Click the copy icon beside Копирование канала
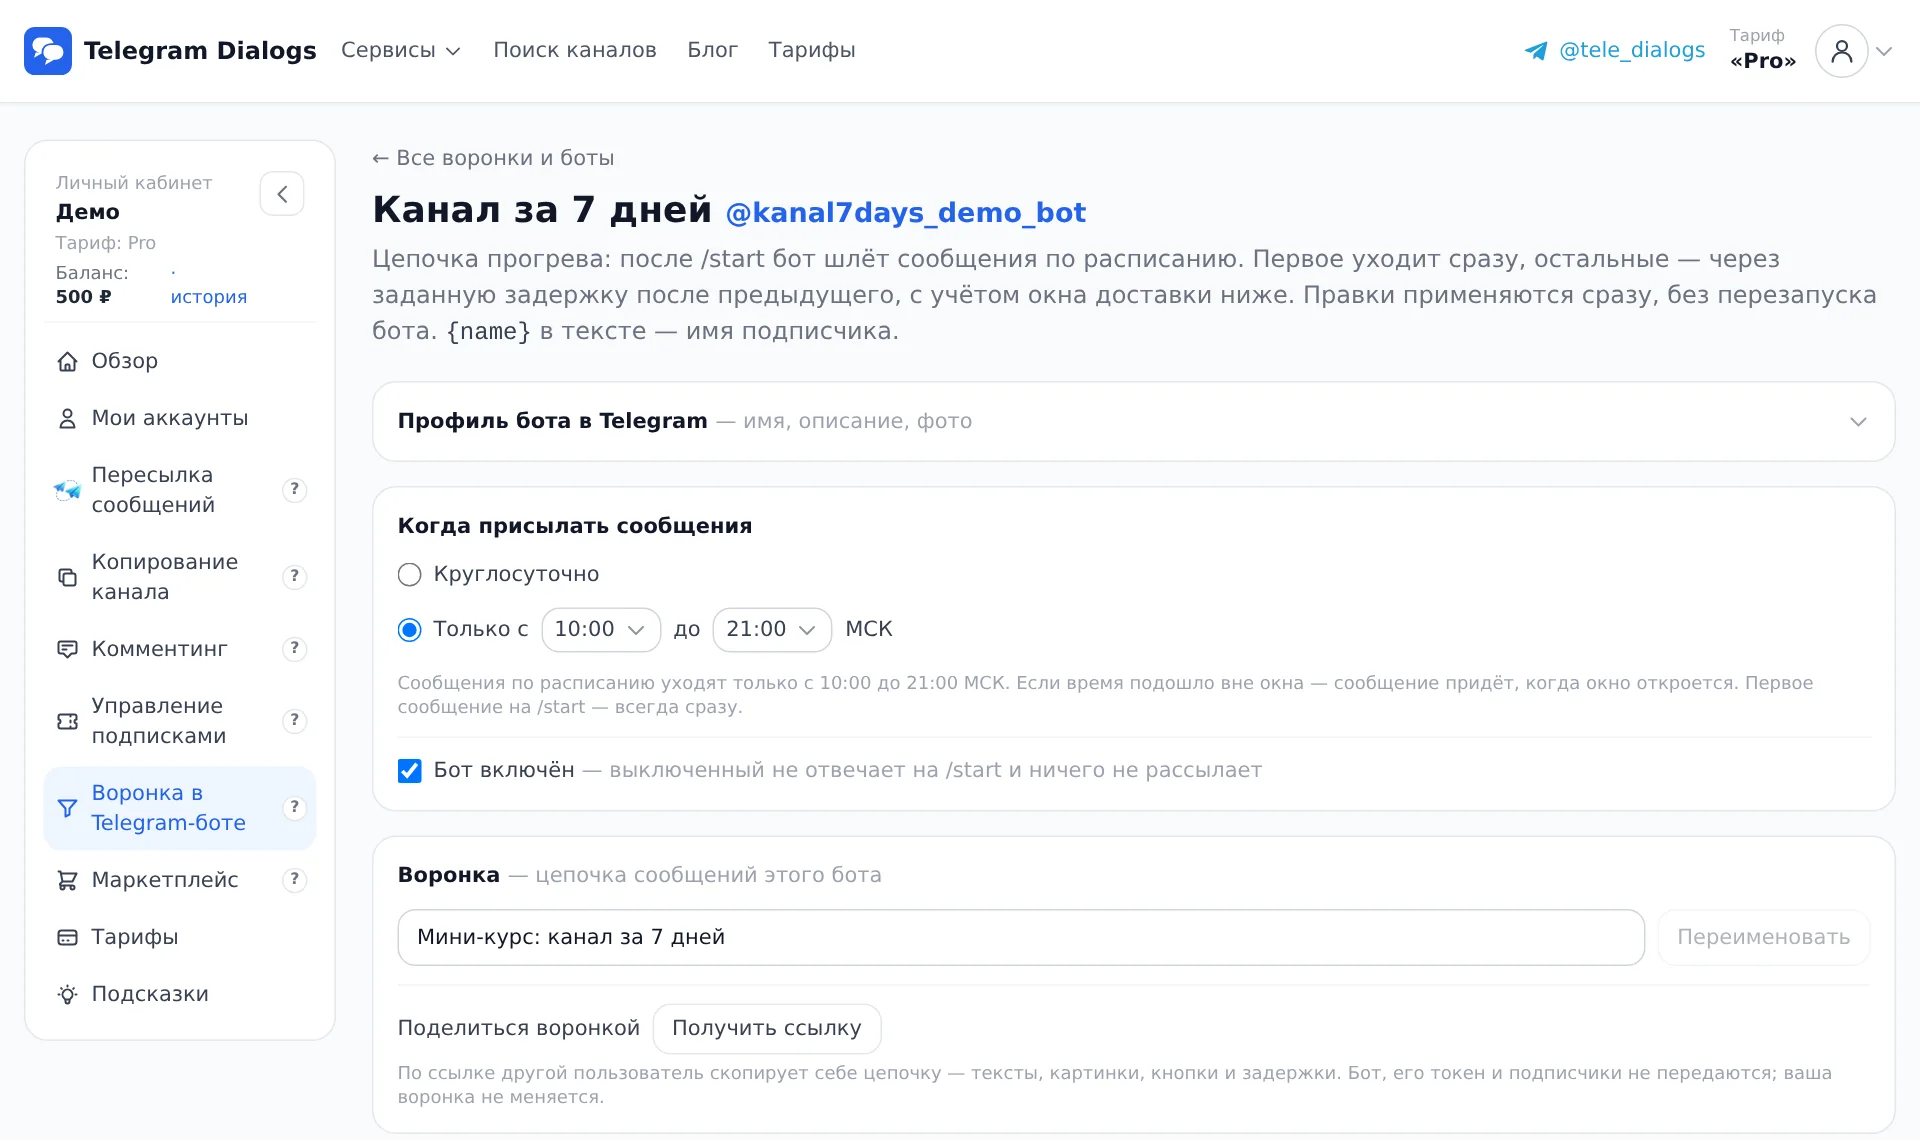The image size is (1920, 1140). pyautogui.click(x=67, y=577)
